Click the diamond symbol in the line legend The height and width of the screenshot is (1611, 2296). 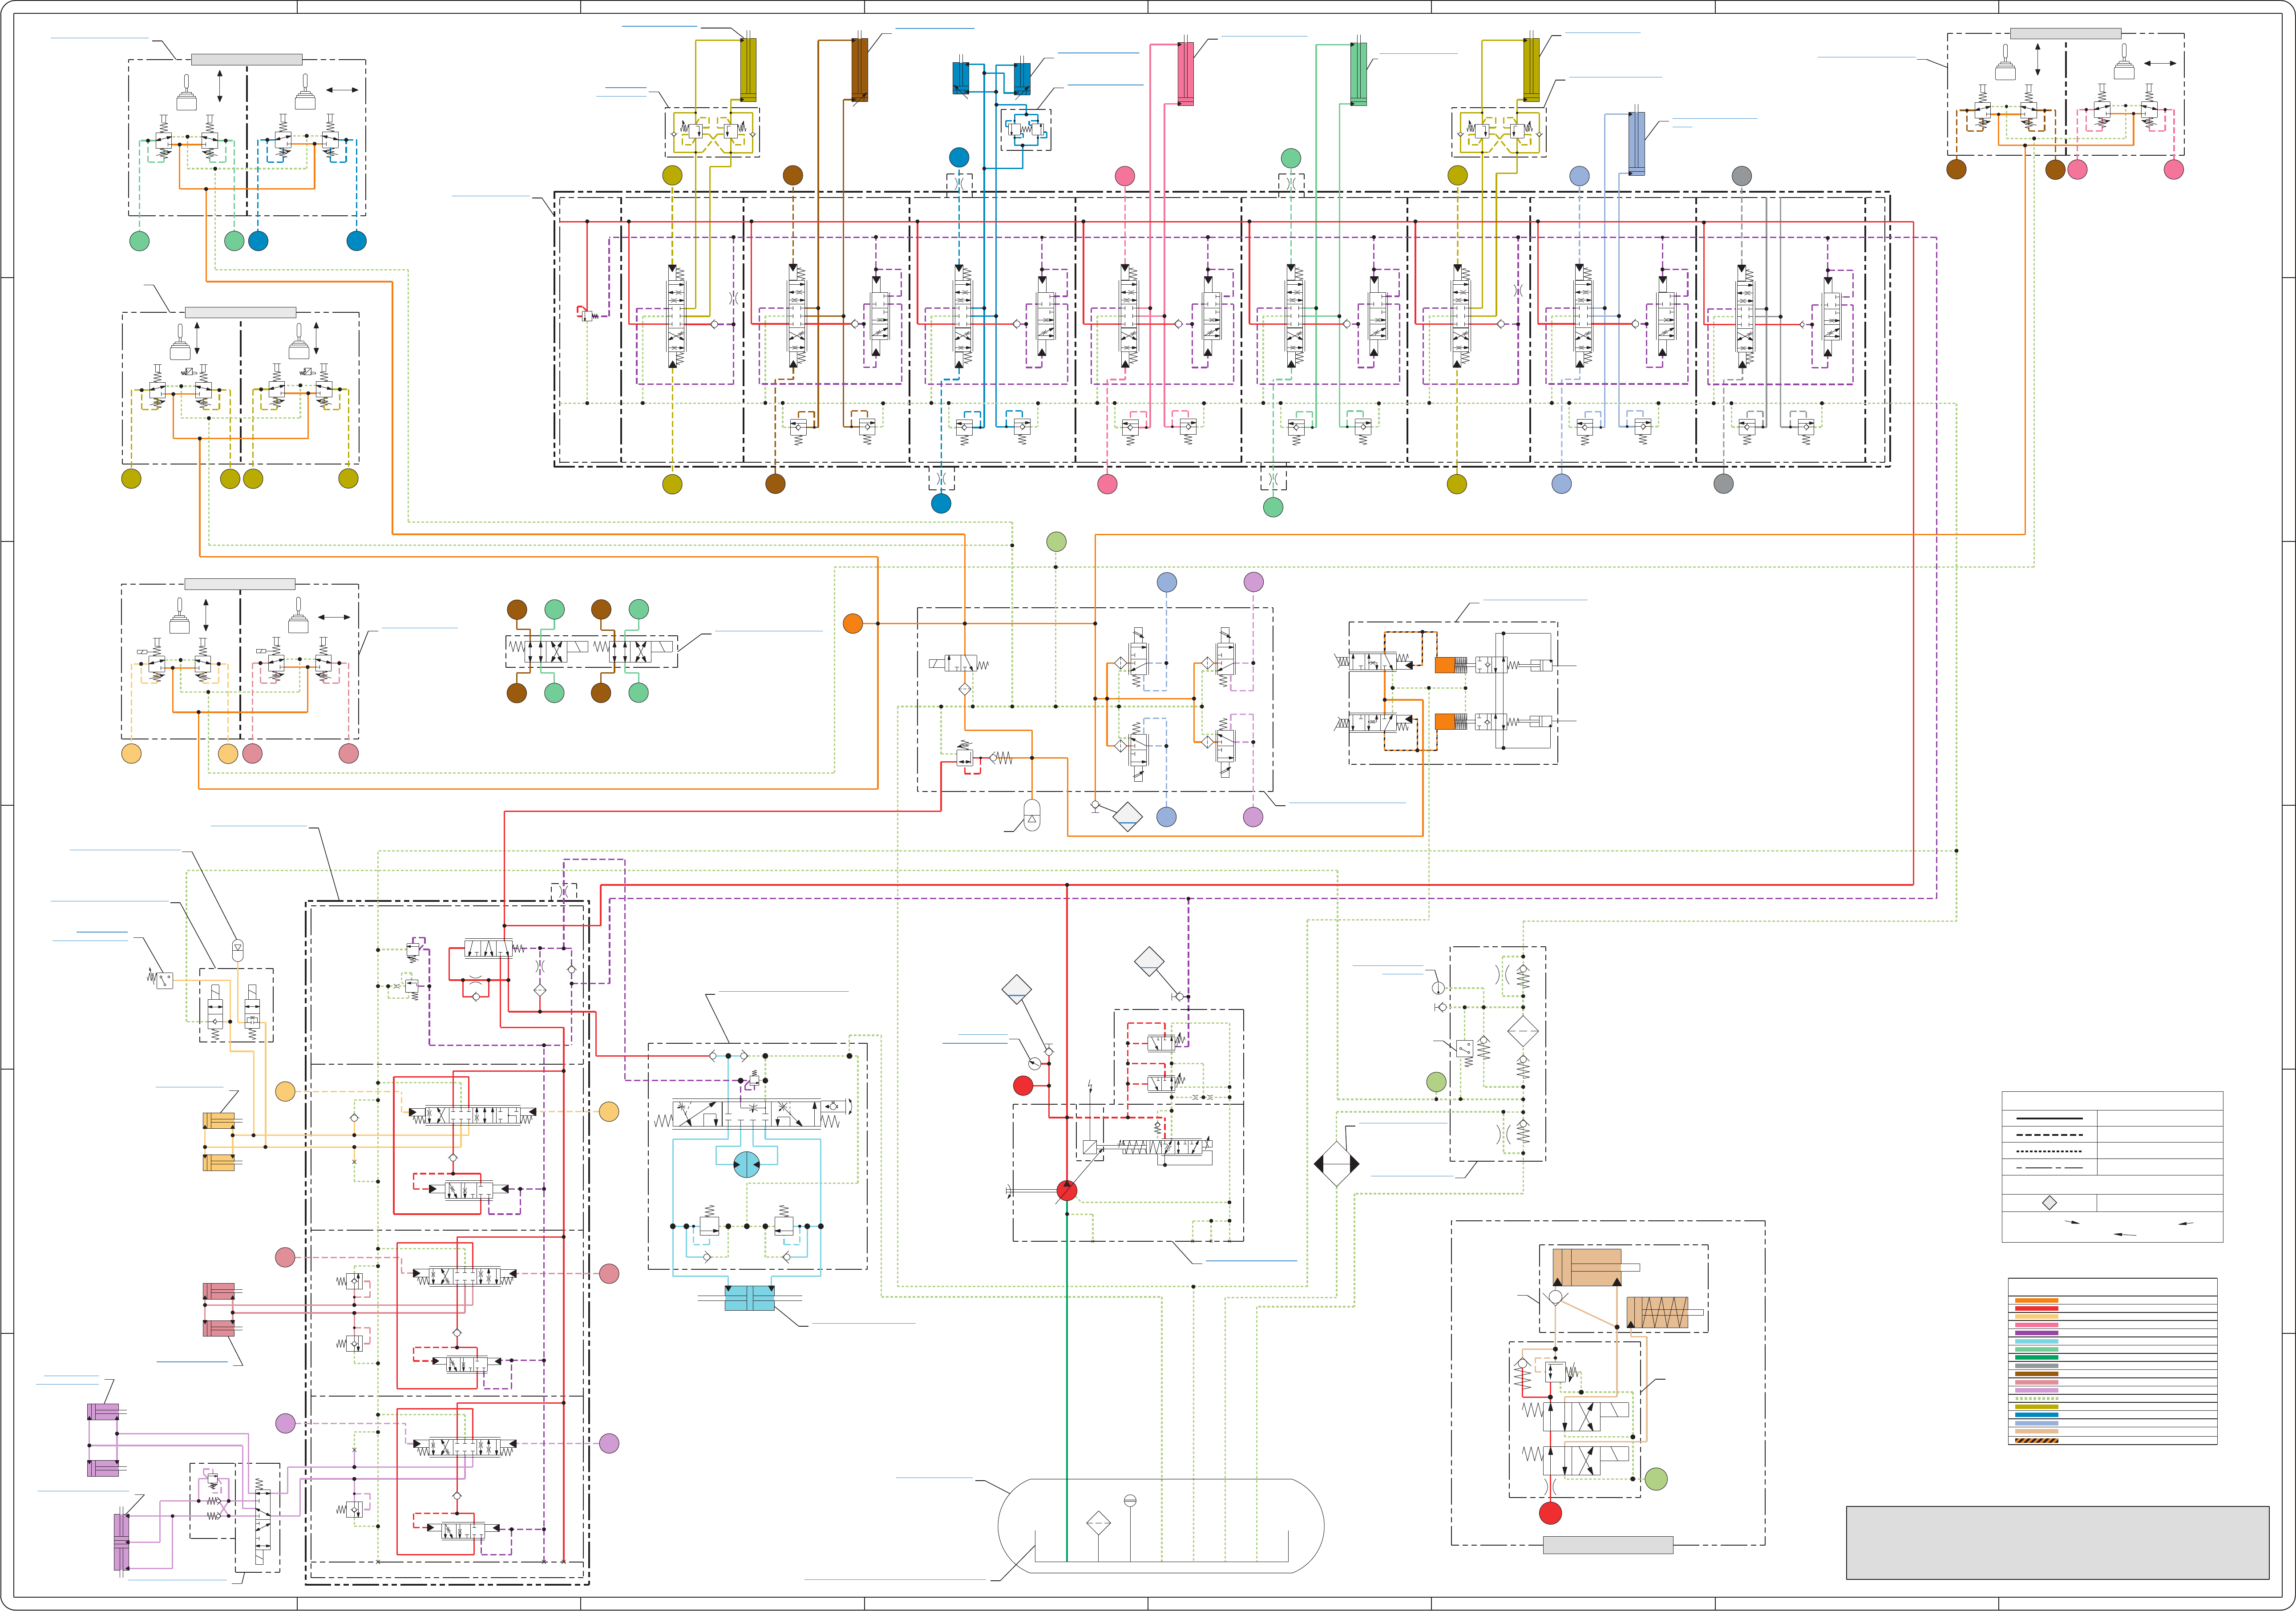[x=2049, y=1203]
